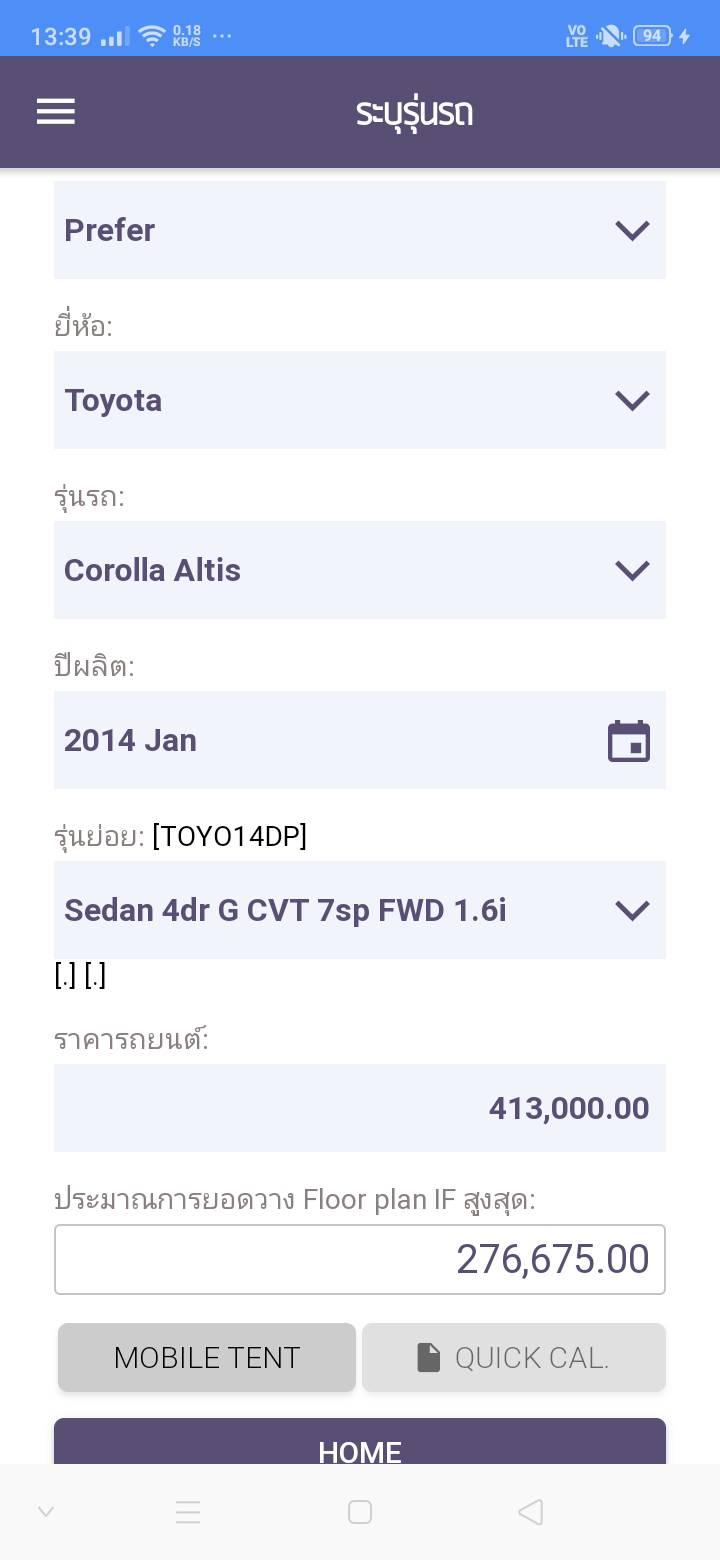Open the hamburger navigation menu
The height and width of the screenshot is (1560, 720).
[x=56, y=111]
